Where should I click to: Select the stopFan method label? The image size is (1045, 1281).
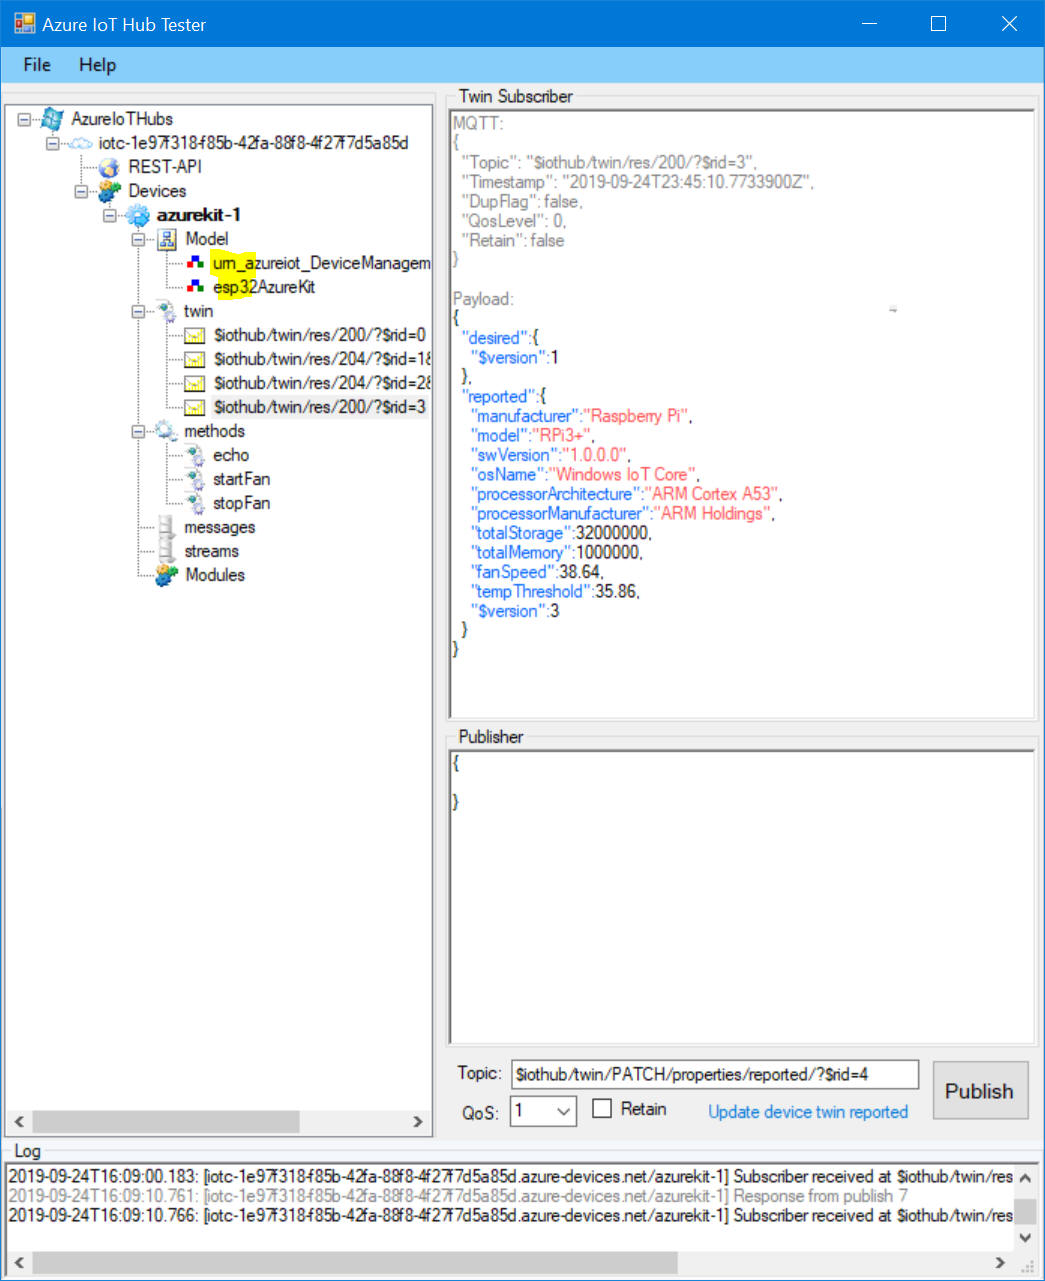241,503
